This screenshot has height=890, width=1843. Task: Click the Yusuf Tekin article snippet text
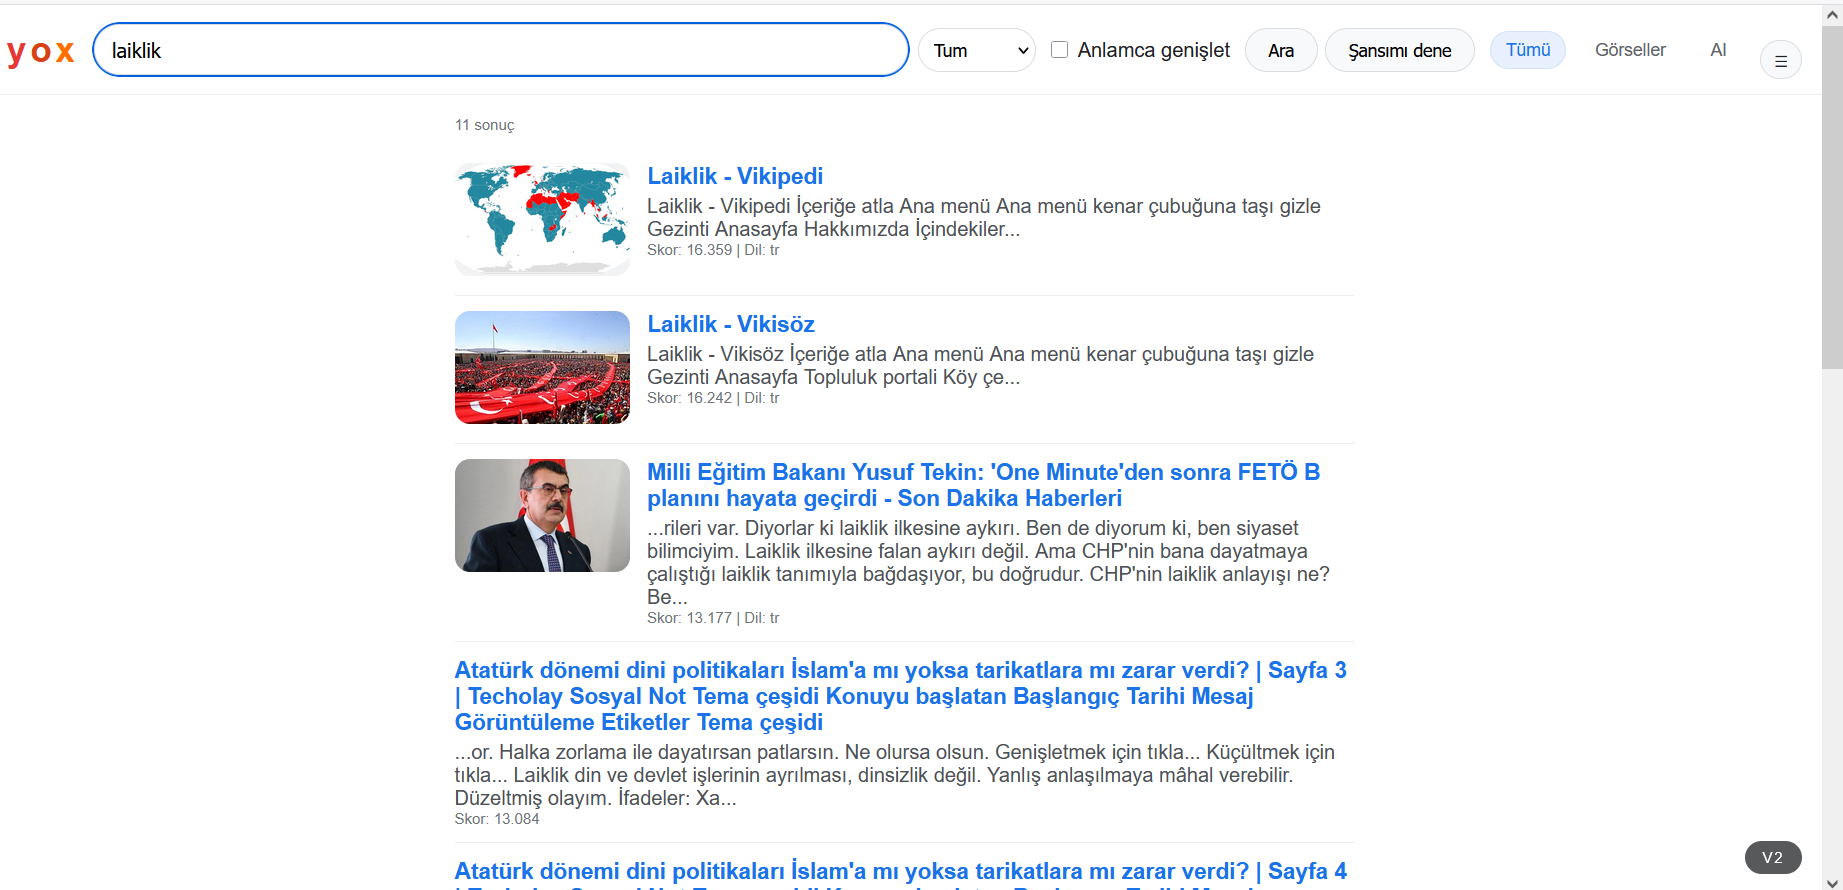click(989, 562)
